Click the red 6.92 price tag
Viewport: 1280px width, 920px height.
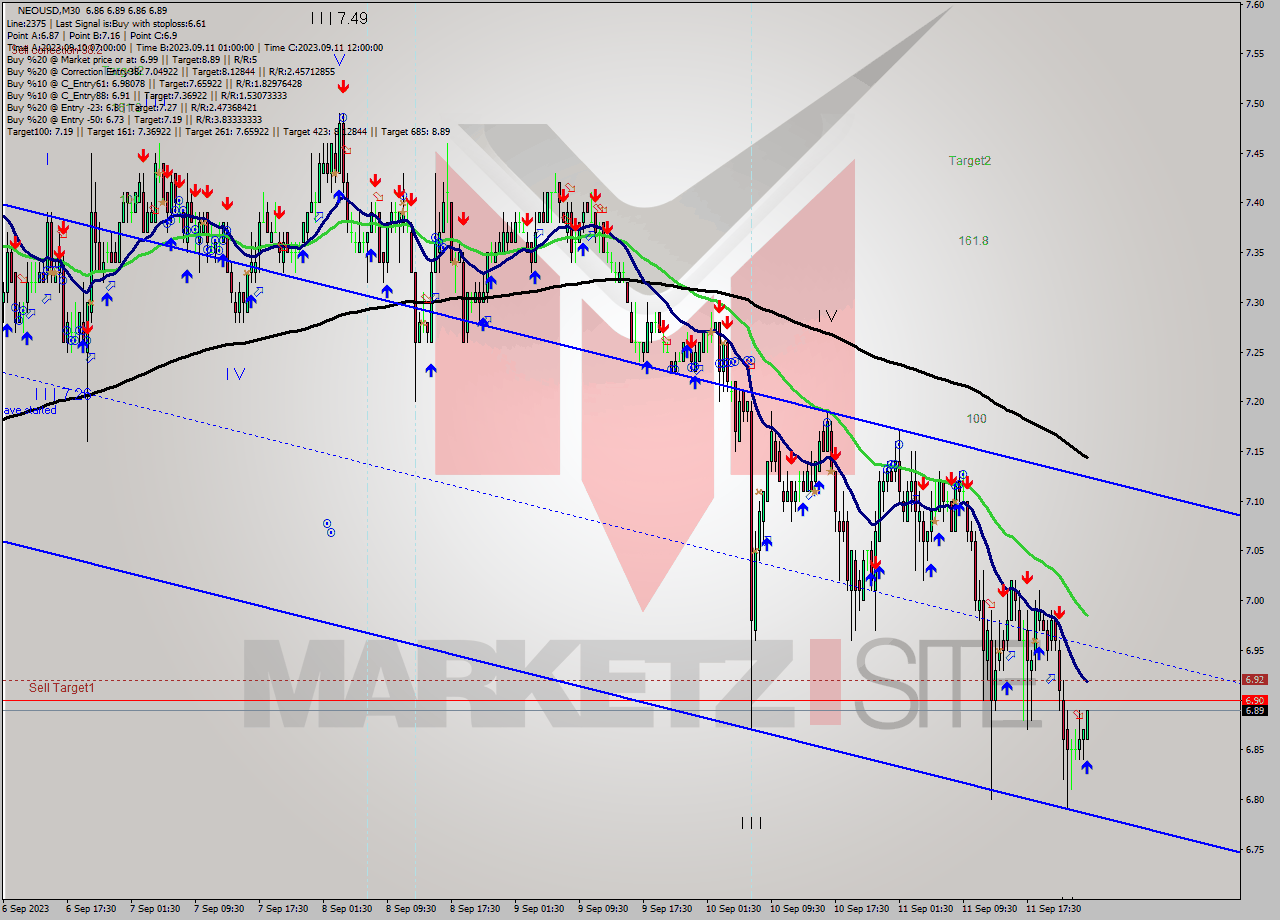coord(1254,679)
